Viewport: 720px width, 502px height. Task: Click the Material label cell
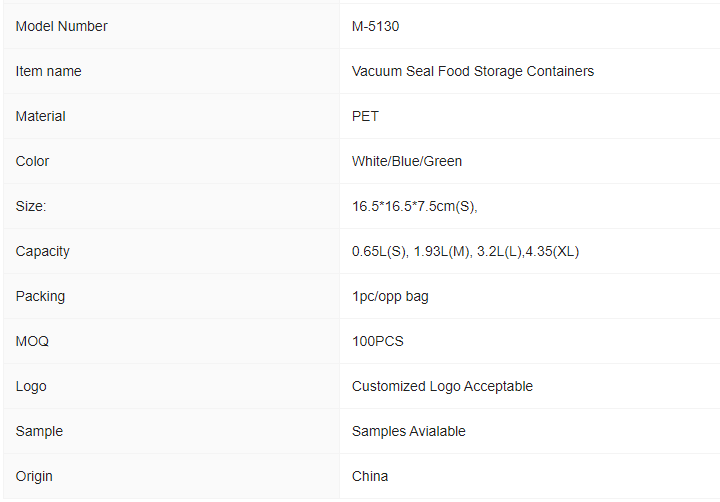pyautogui.click(x=171, y=116)
